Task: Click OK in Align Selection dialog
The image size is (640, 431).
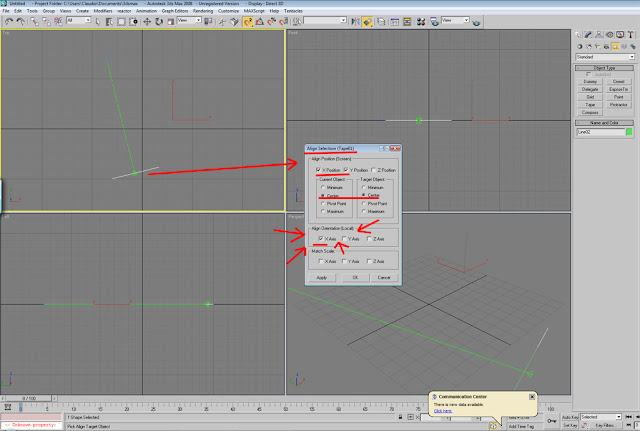Action: point(355,278)
